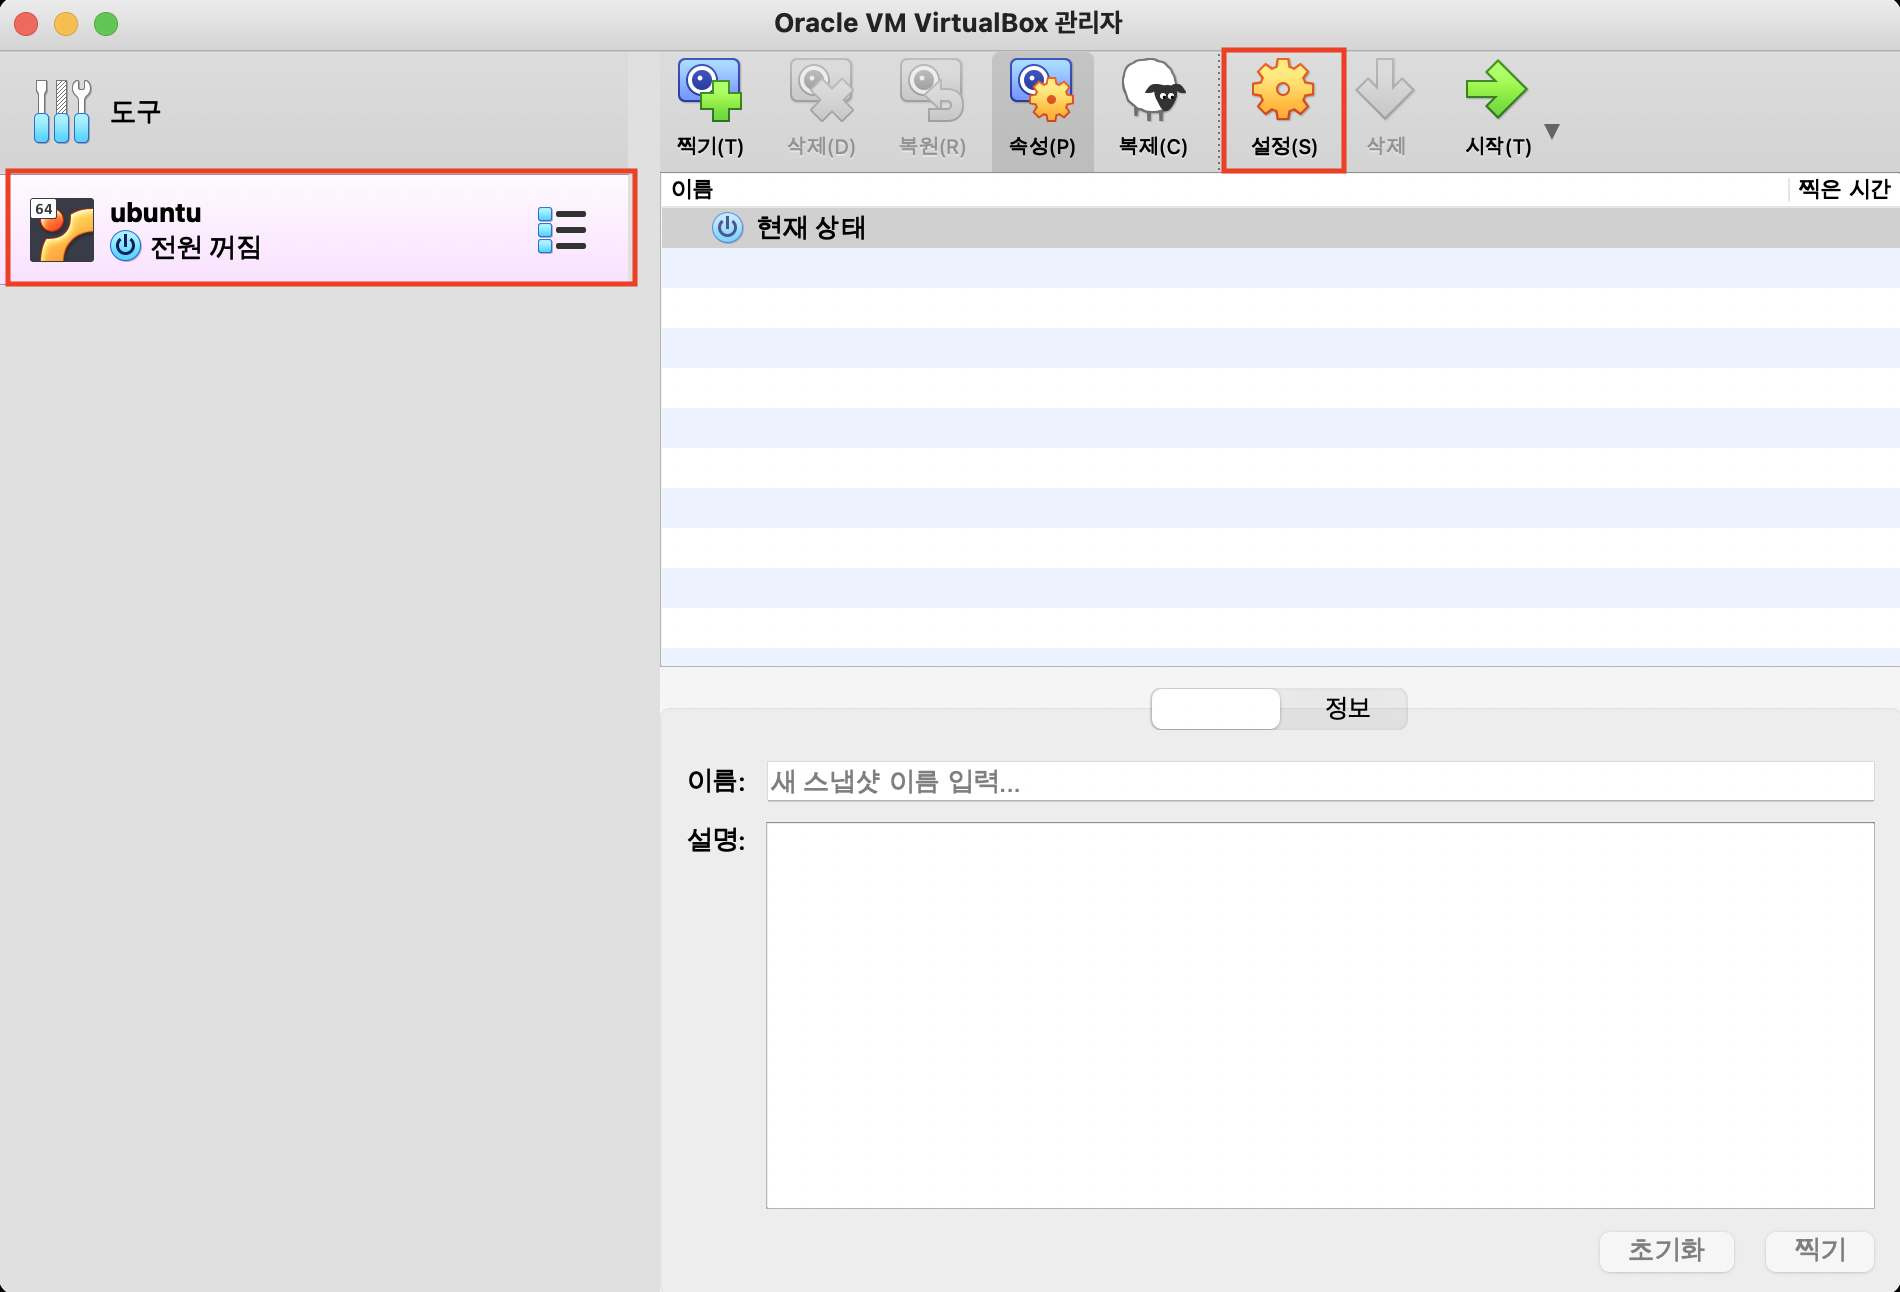Switch to the 정보 tab

(1345, 708)
